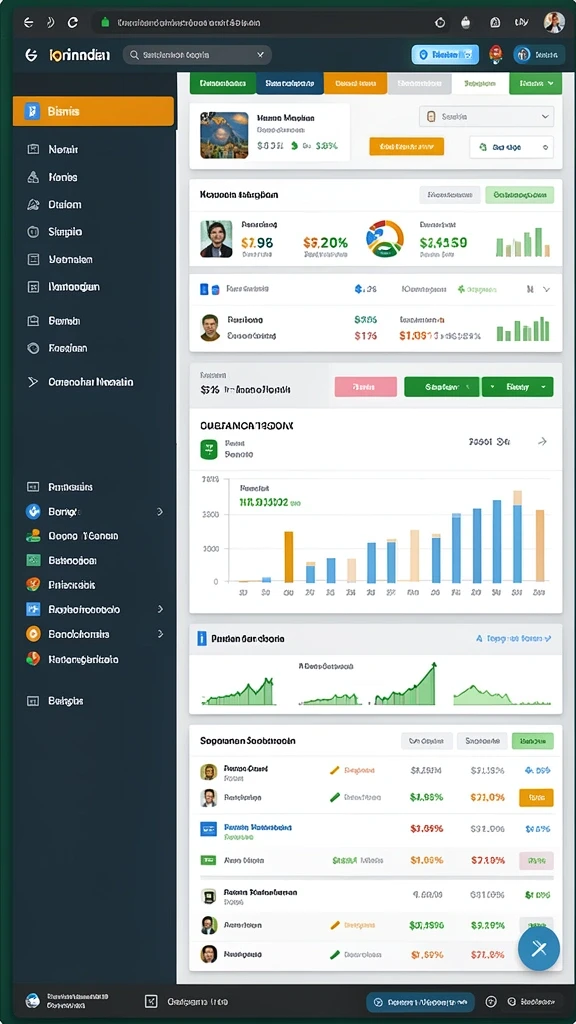The image size is (576, 1024).
Task: Open the dropdown box in the top card
Action: pos(486,117)
